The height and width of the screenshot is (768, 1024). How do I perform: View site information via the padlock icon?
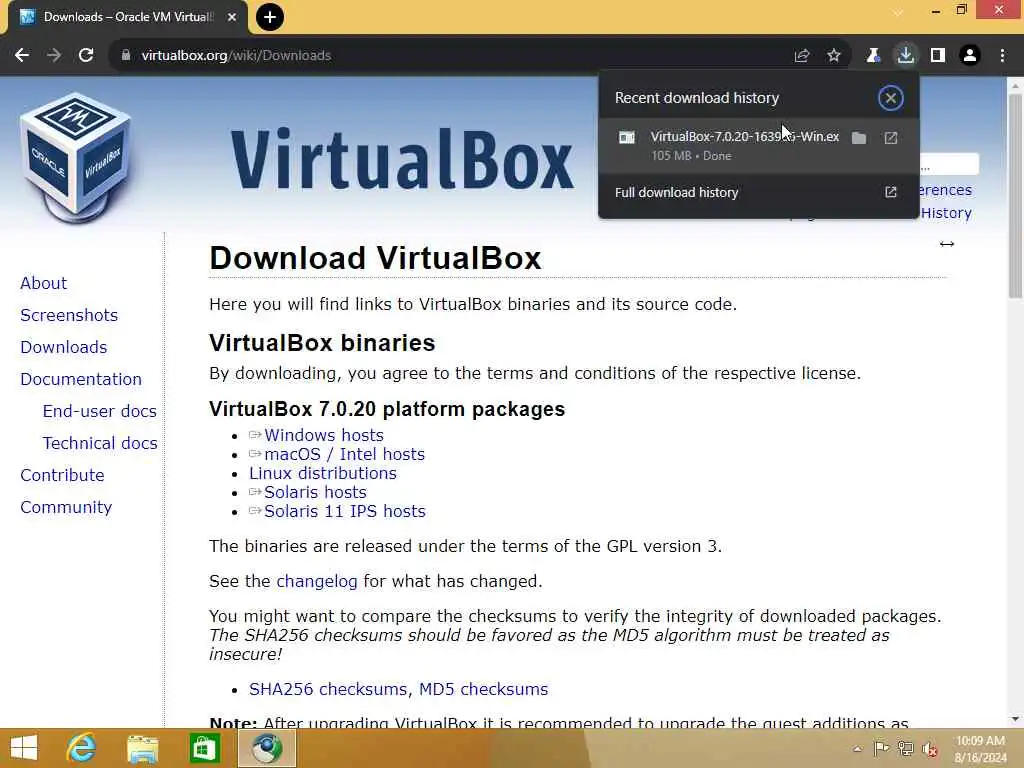click(x=126, y=56)
